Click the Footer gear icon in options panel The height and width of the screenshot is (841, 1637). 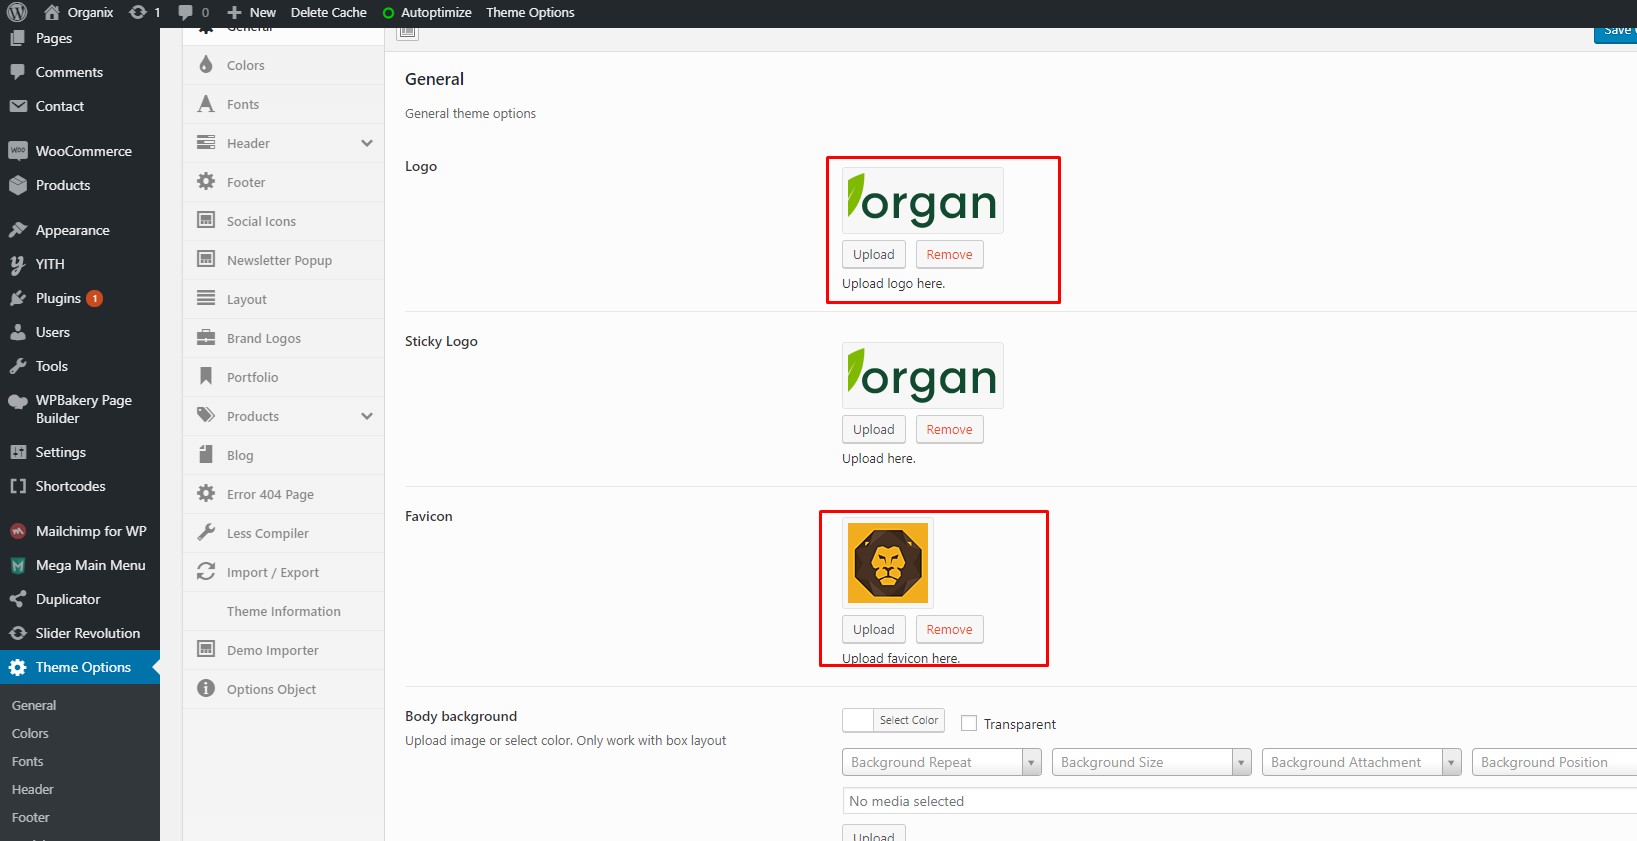pos(206,182)
